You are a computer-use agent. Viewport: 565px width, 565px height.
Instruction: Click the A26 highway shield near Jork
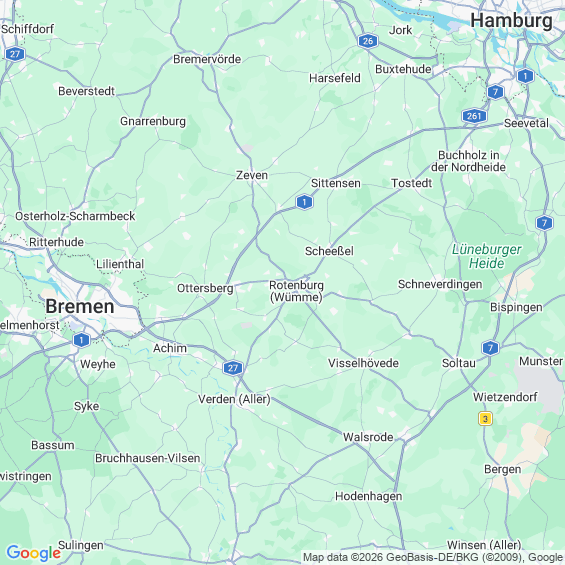pos(368,41)
